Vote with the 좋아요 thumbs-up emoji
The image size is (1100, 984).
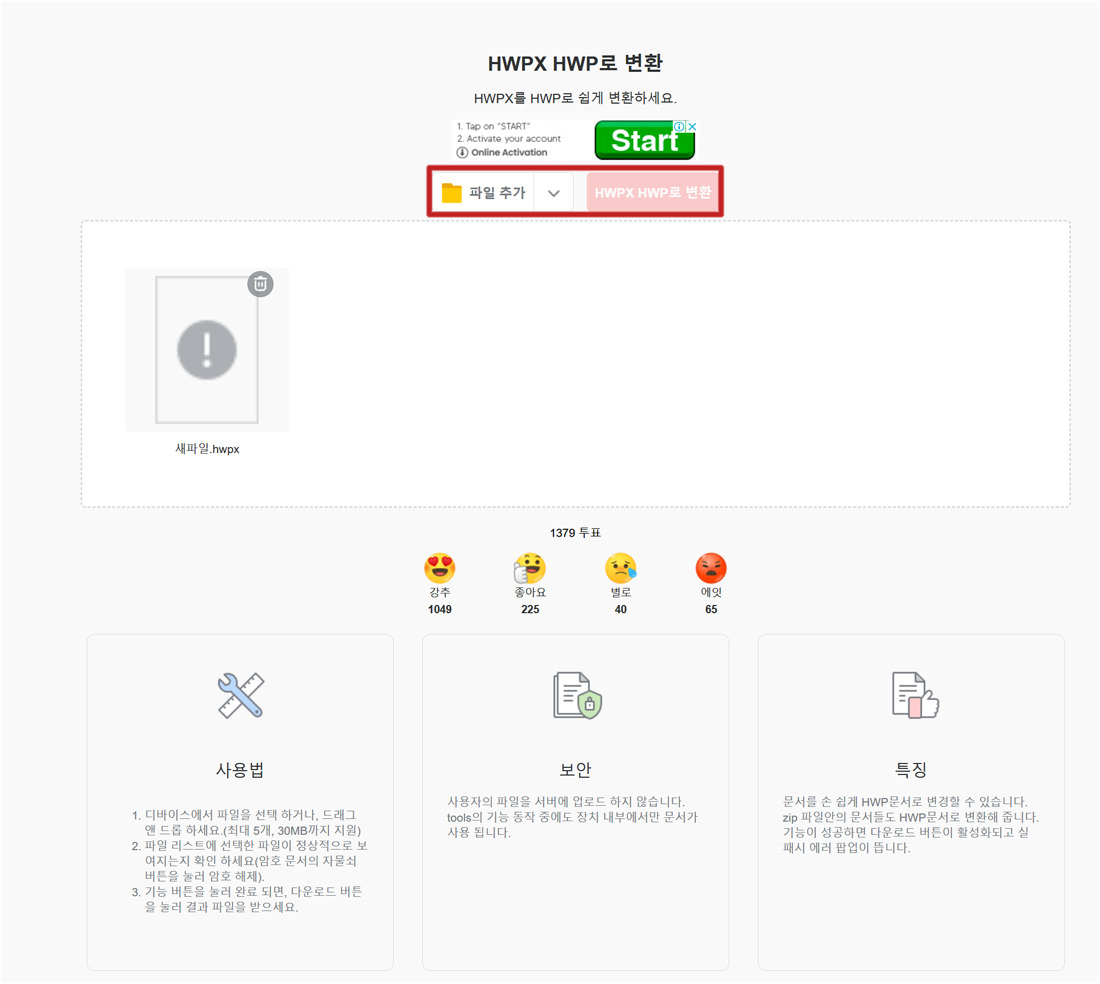(x=530, y=567)
